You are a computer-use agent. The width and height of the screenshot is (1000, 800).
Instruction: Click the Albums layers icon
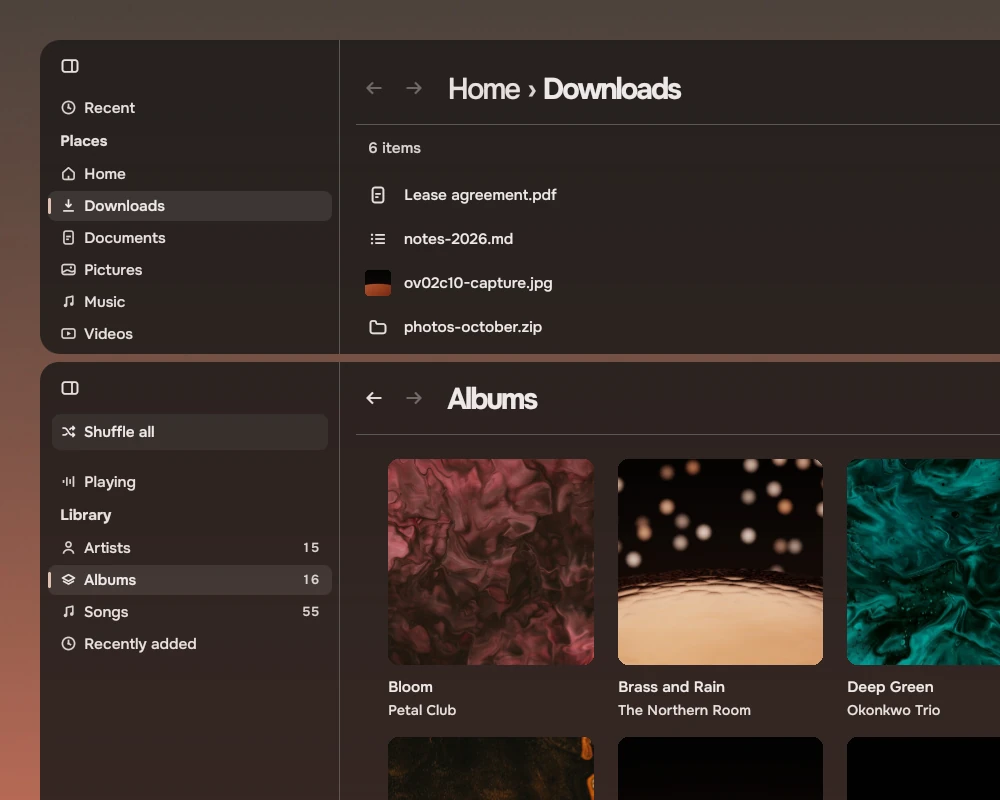click(68, 579)
